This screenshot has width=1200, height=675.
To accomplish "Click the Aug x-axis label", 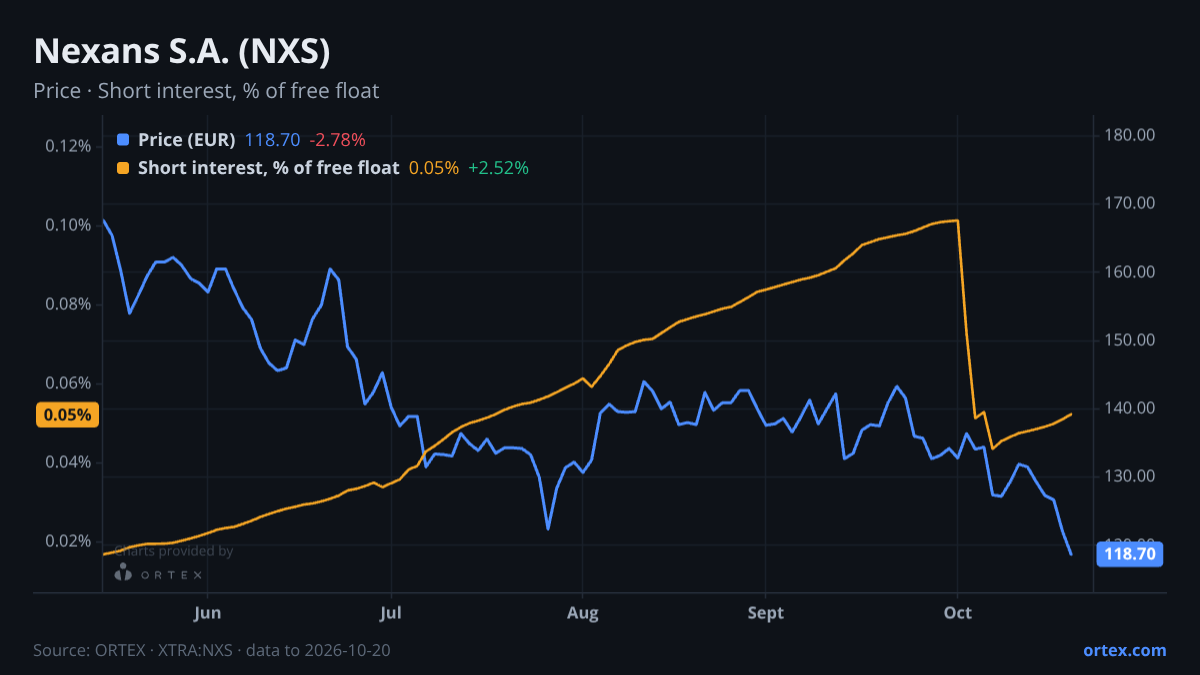I will click(582, 612).
